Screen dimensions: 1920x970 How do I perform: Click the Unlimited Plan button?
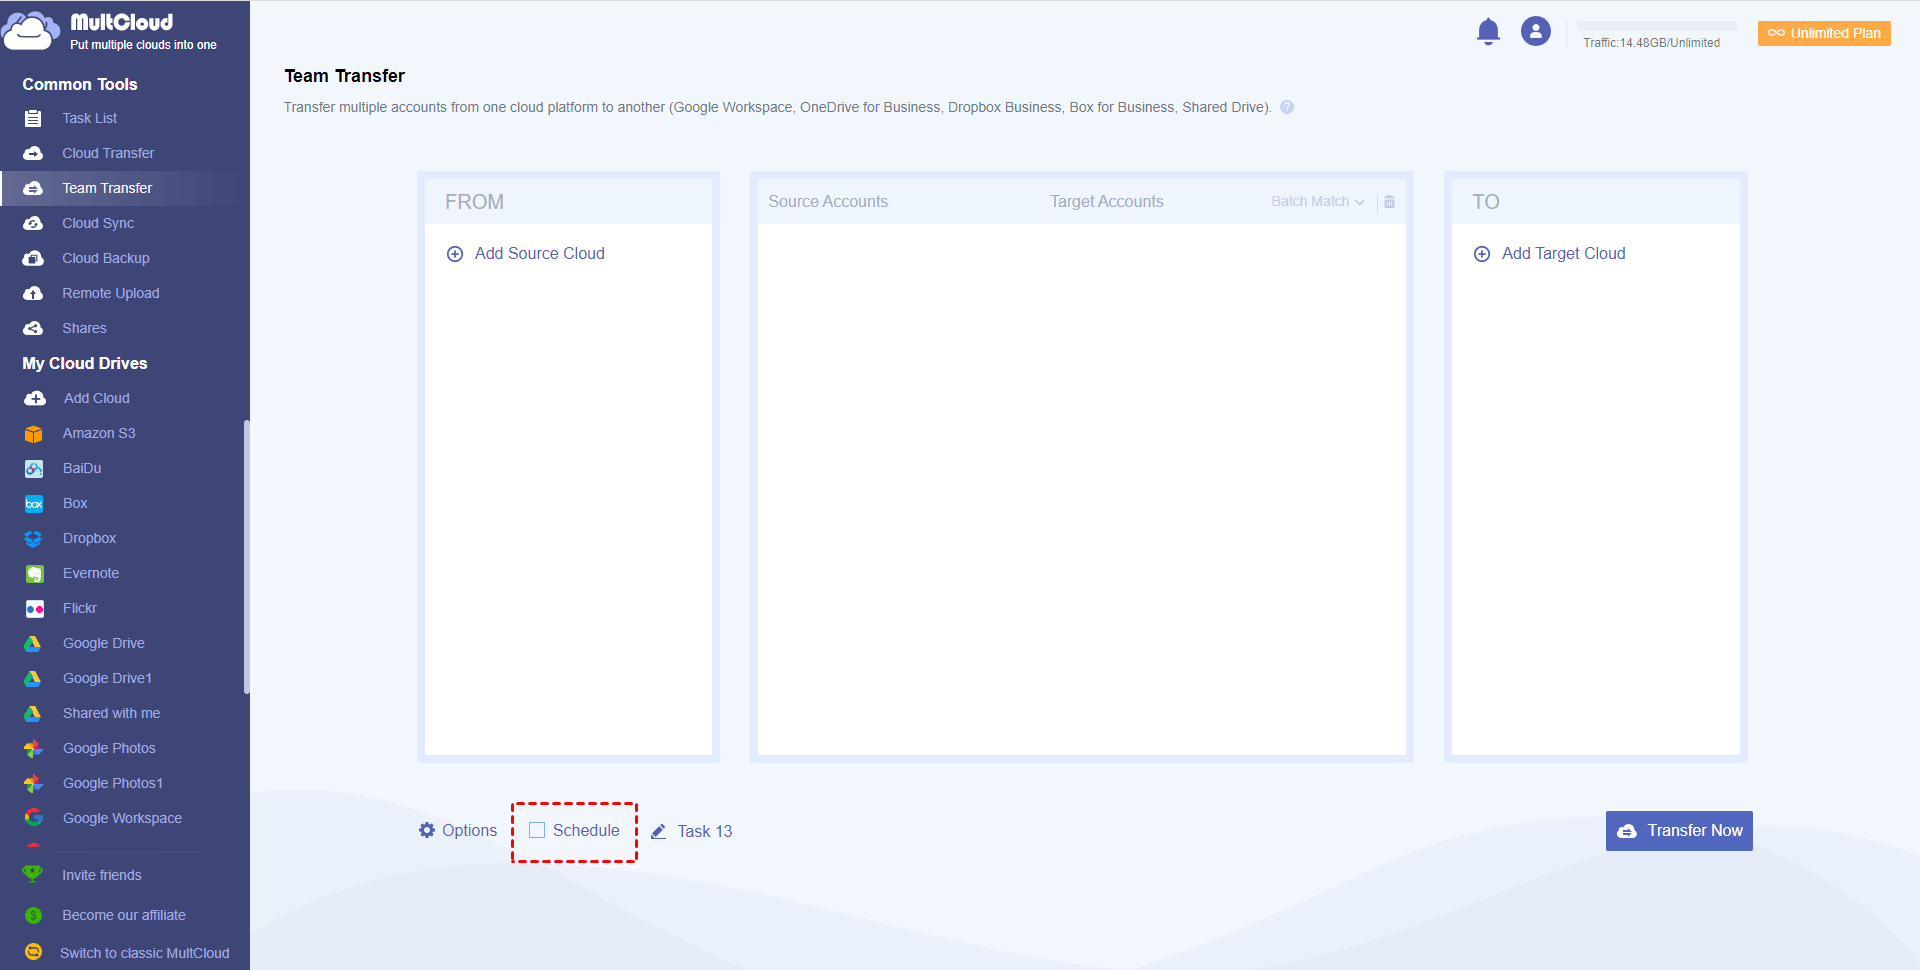pyautogui.click(x=1824, y=33)
